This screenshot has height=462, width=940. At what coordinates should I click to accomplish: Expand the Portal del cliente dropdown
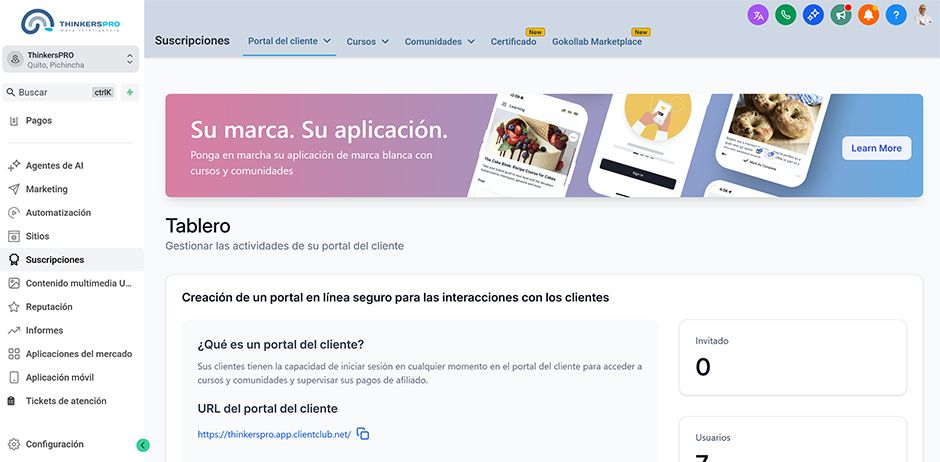coord(289,41)
